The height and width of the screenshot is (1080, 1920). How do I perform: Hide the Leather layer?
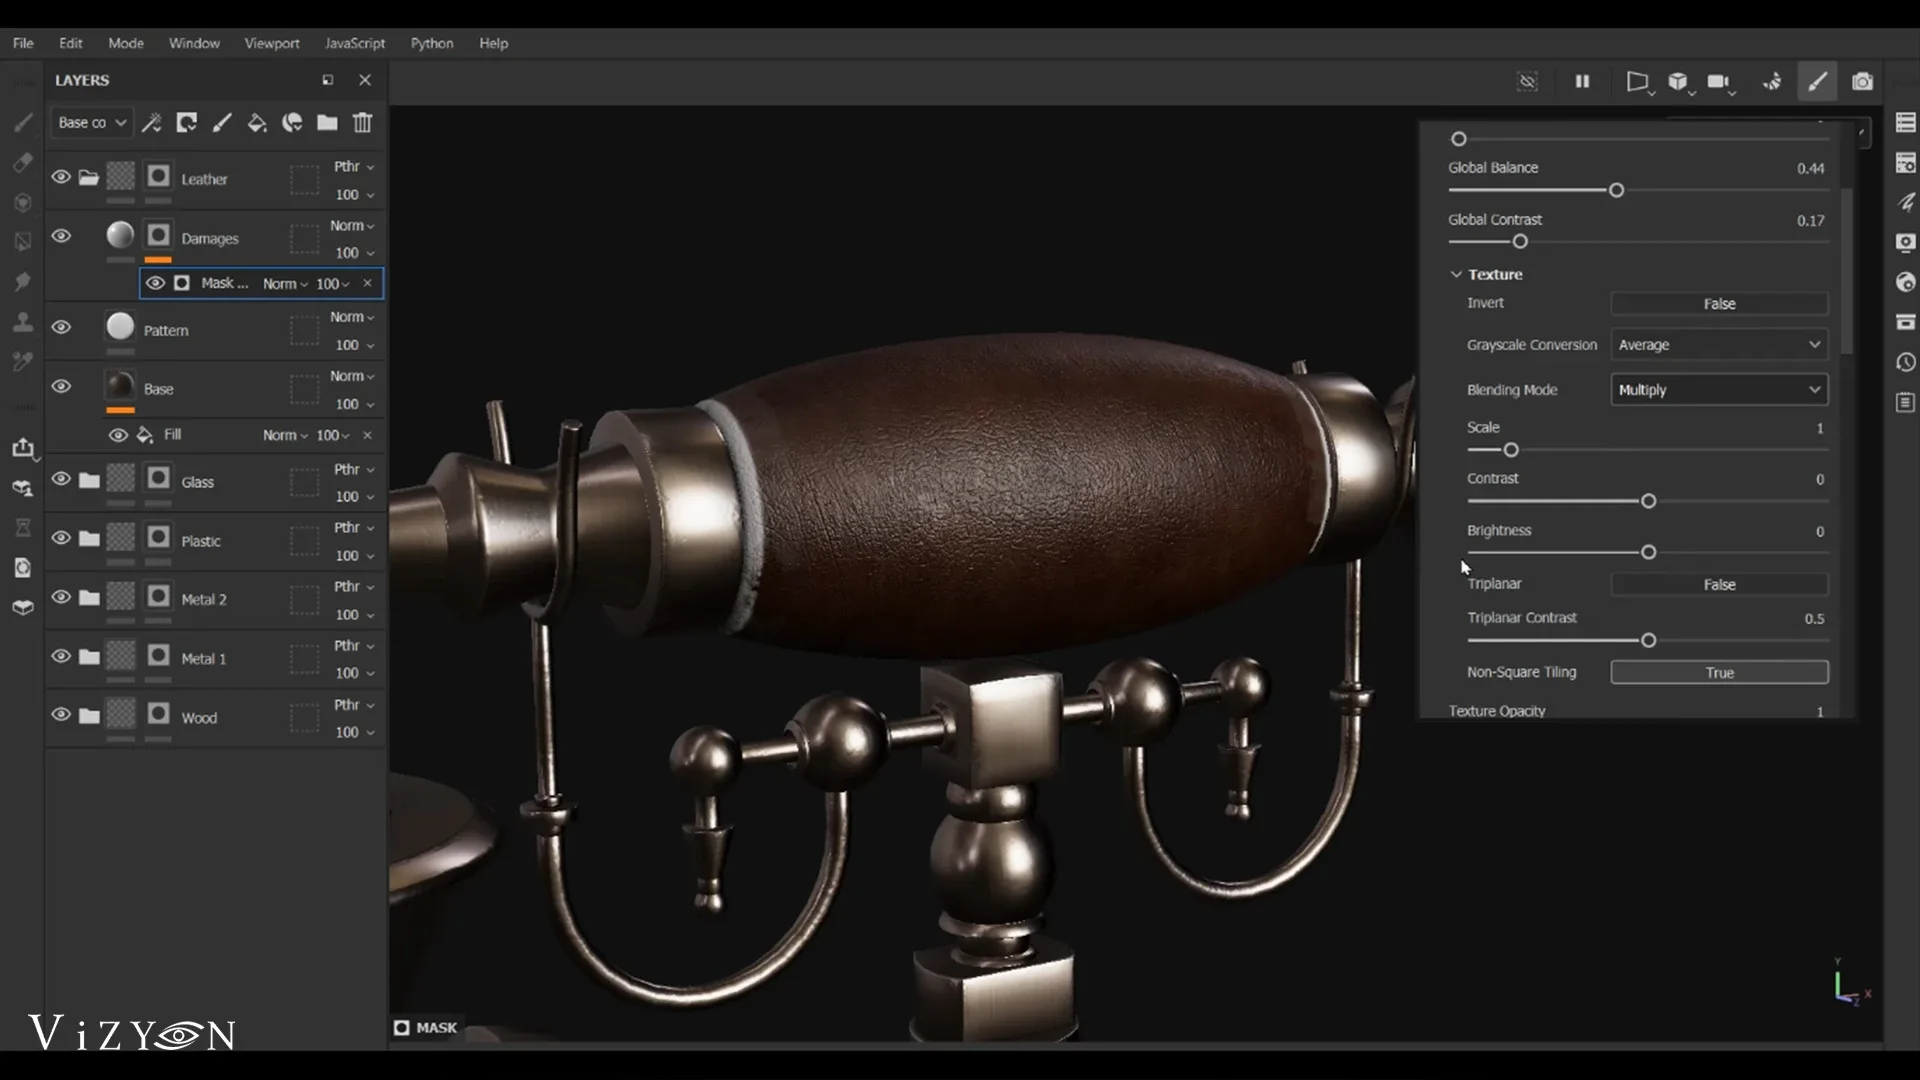[x=61, y=176]
